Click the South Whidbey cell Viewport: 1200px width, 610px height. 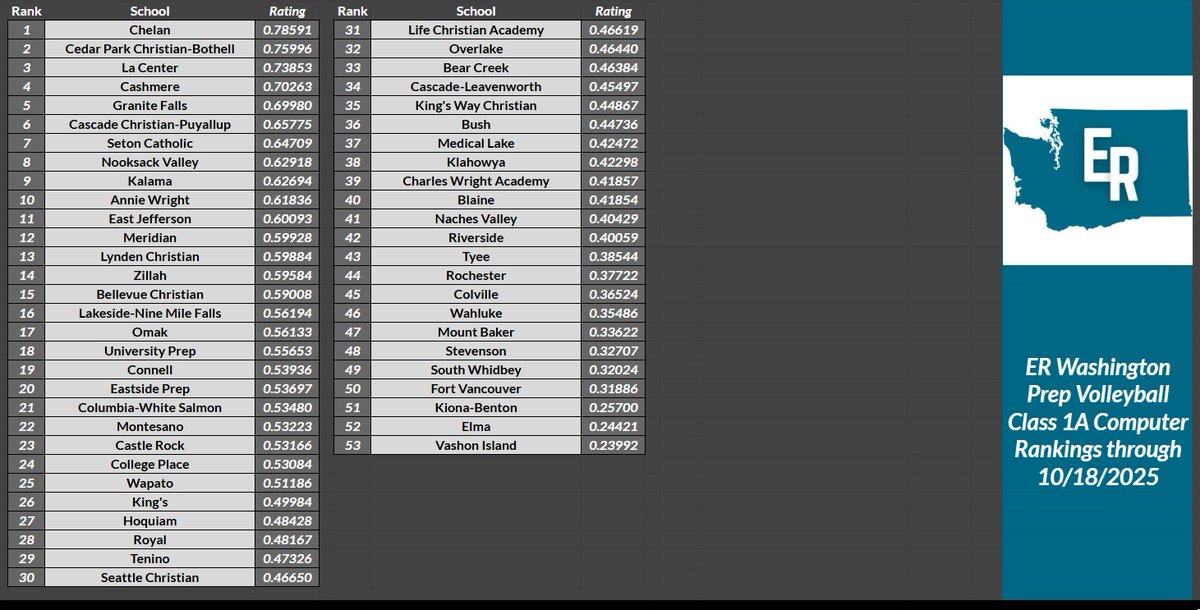(476, 370)
